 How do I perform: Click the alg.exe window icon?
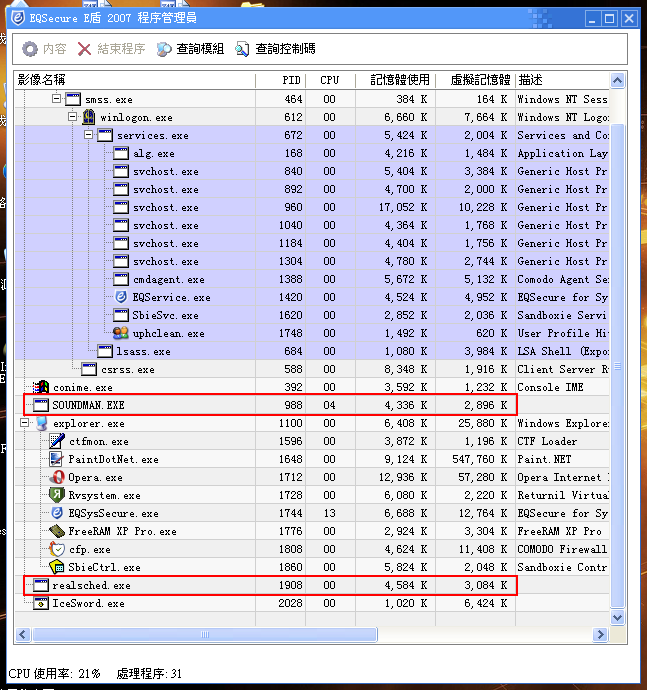121,153
